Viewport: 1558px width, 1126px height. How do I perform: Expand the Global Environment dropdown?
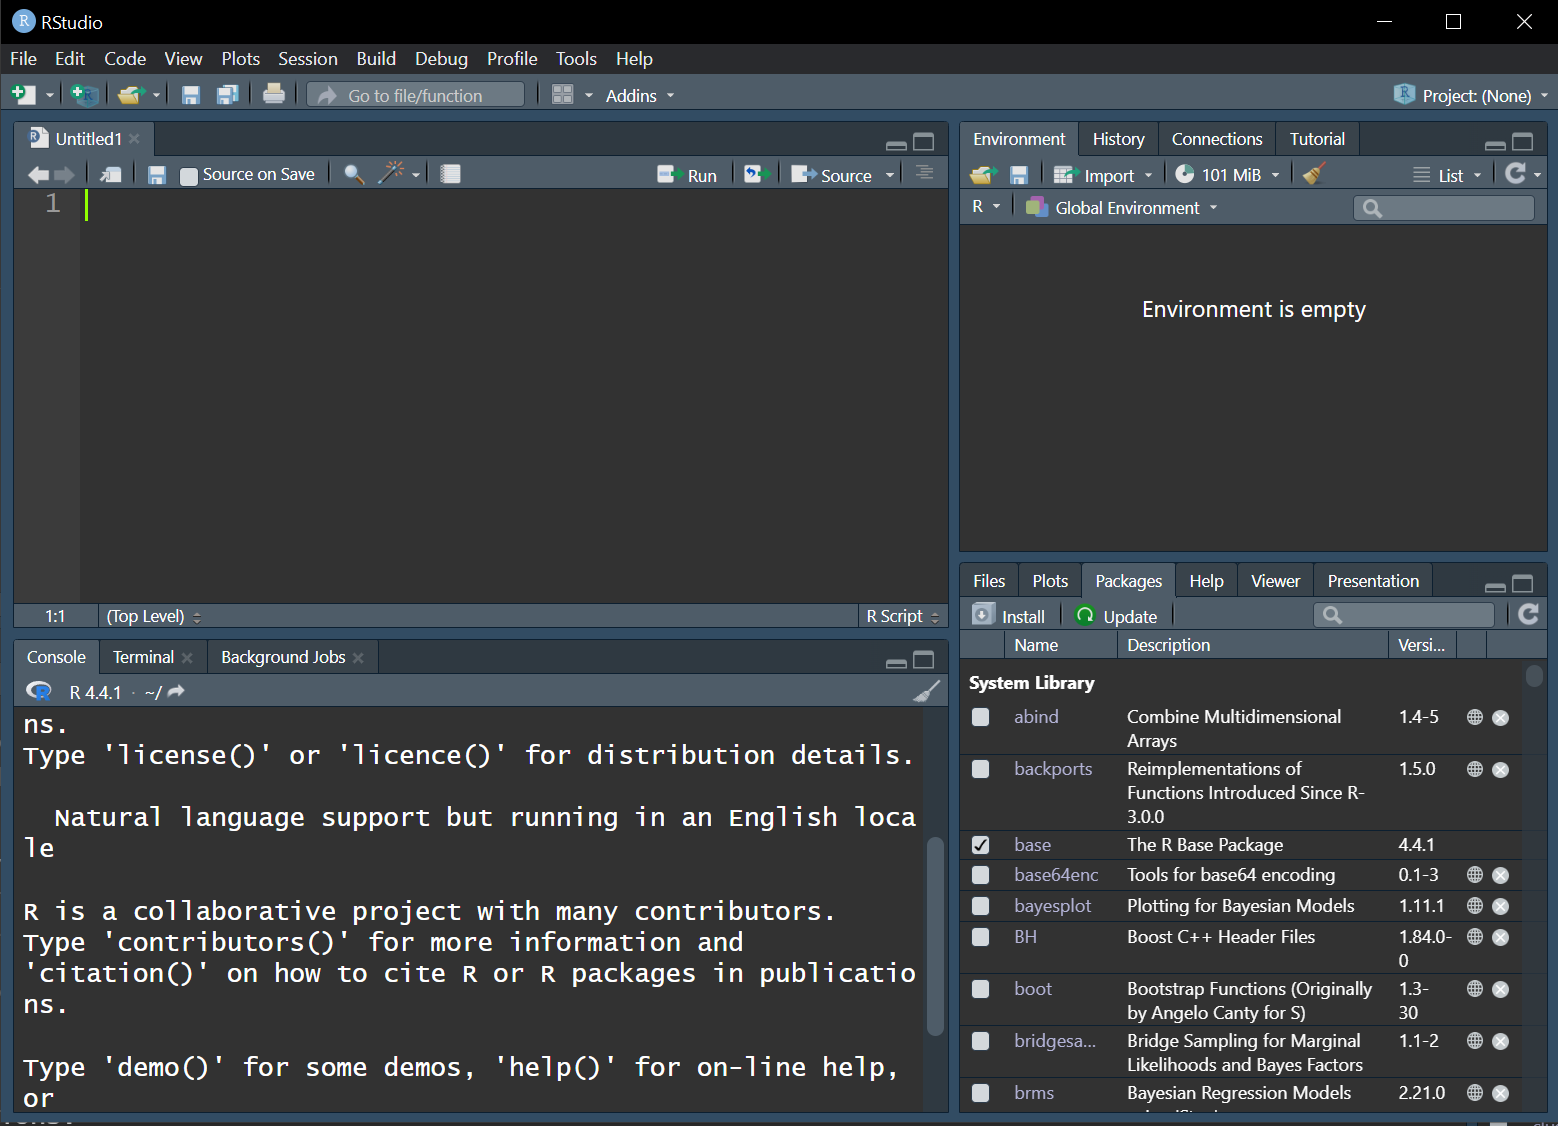pos(1126,208)
